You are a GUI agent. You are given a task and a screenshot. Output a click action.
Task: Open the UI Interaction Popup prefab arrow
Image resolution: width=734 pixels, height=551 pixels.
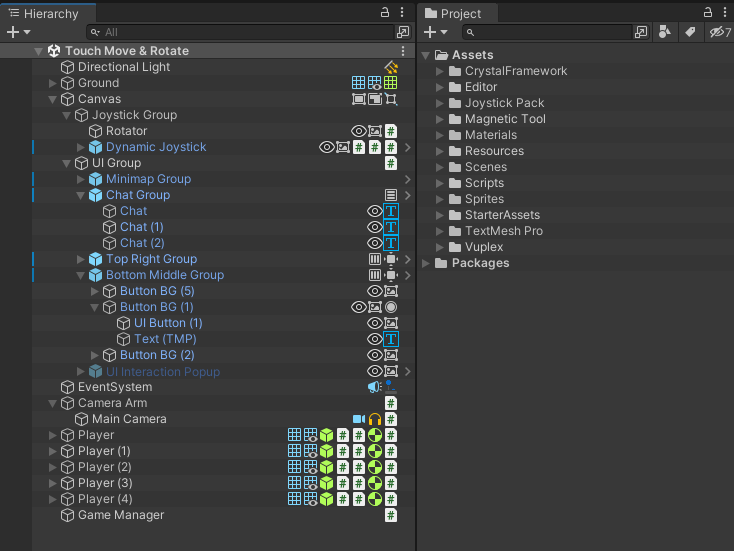(x=408, y=371)
